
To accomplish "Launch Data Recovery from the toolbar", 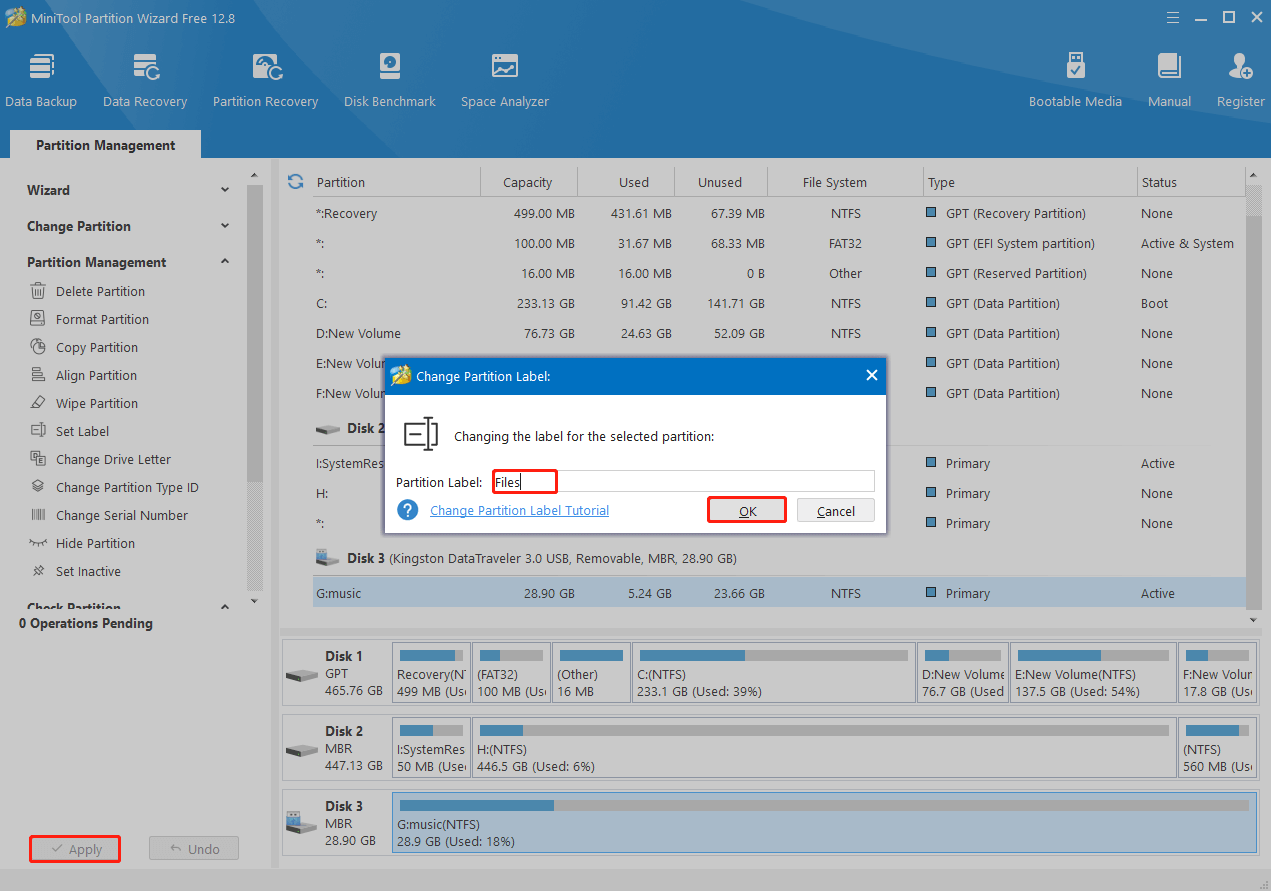I will point(145,80).
